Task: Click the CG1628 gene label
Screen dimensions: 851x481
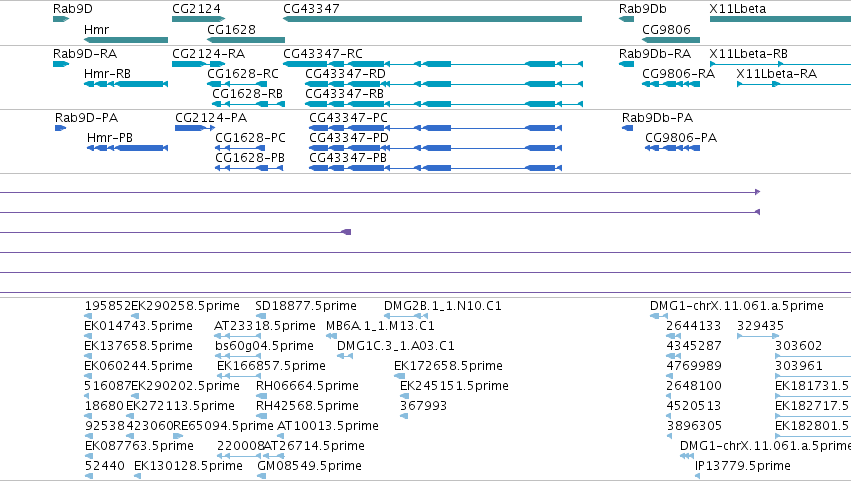Action: pyautogui.click(x=231, y=29)
